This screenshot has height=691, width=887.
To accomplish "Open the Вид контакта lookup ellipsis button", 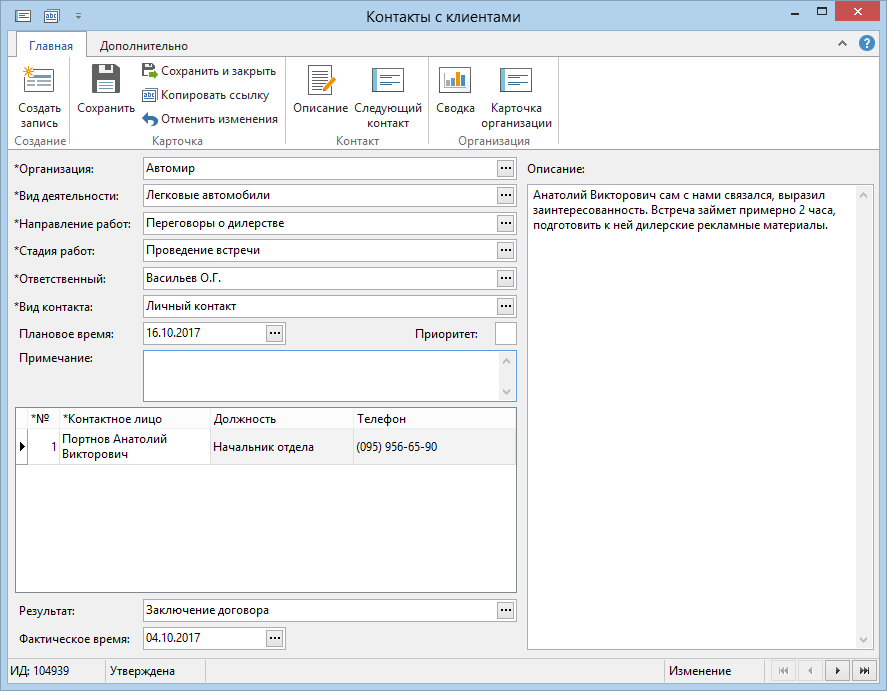I will [x=505, y=306].
